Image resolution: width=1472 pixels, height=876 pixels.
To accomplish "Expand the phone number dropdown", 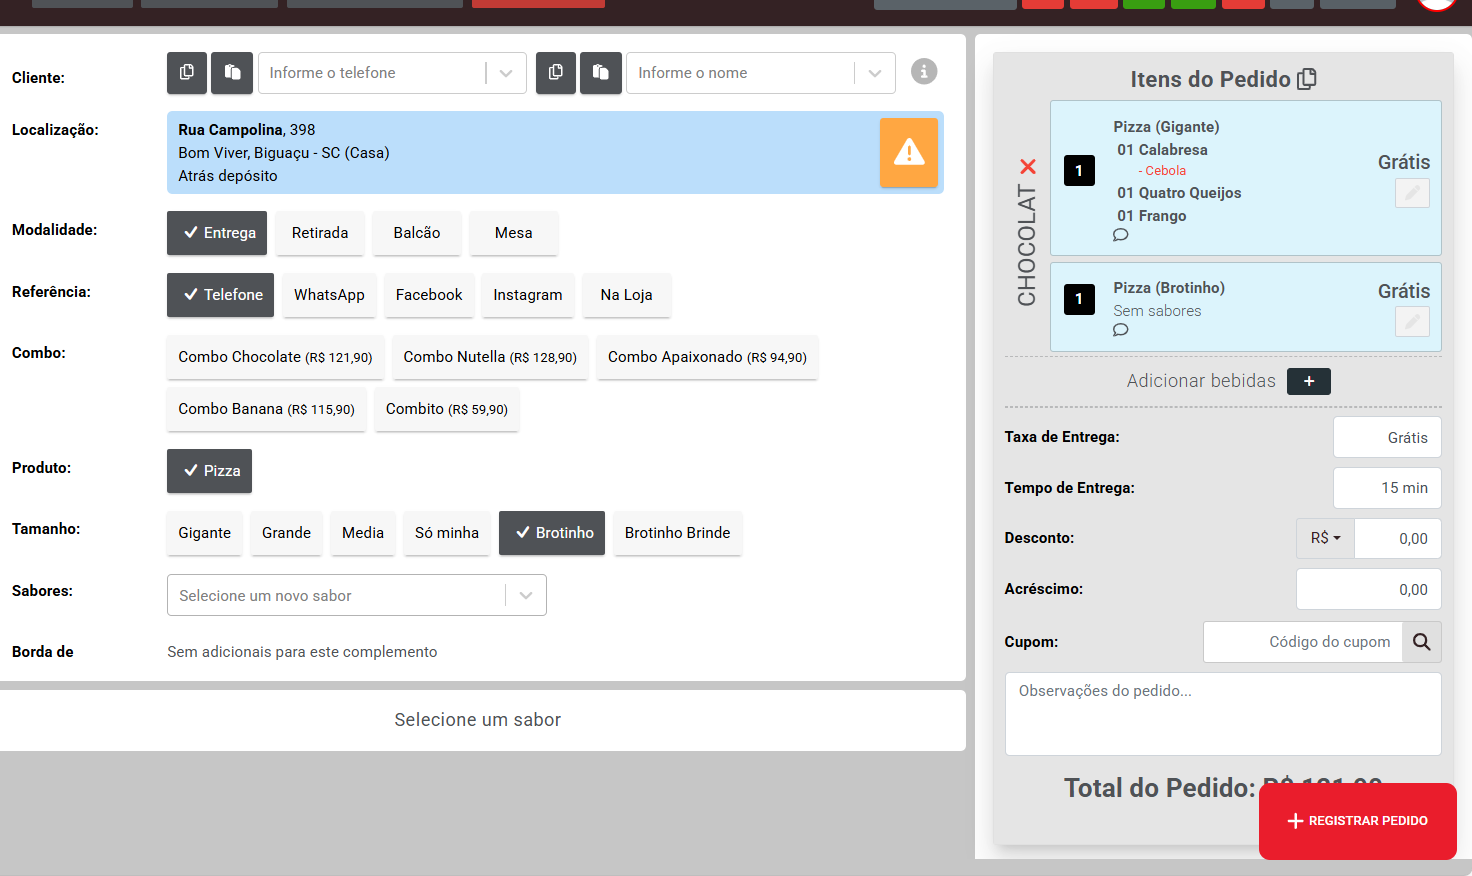I will [506, 73].
